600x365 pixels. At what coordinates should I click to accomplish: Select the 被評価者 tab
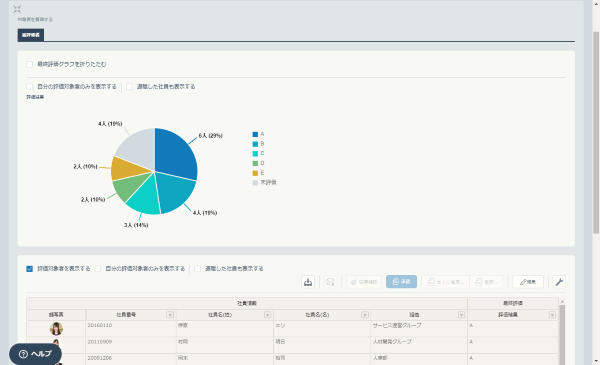click(x=31, y=35)
